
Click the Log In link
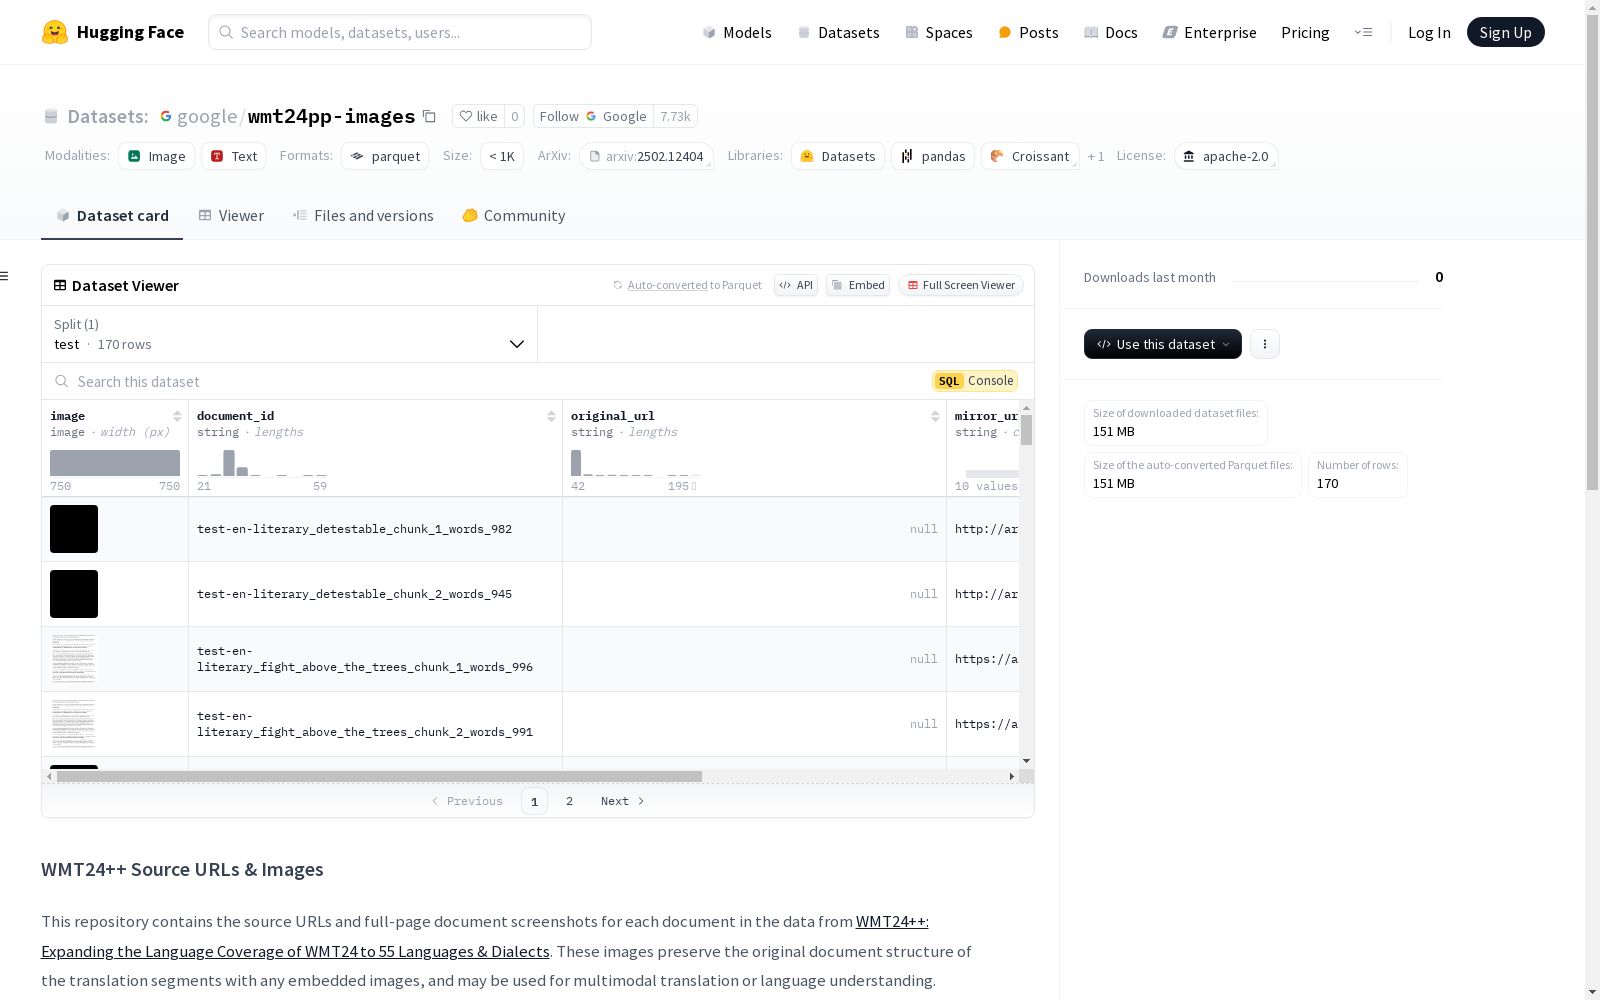(x=1429, y=32)
